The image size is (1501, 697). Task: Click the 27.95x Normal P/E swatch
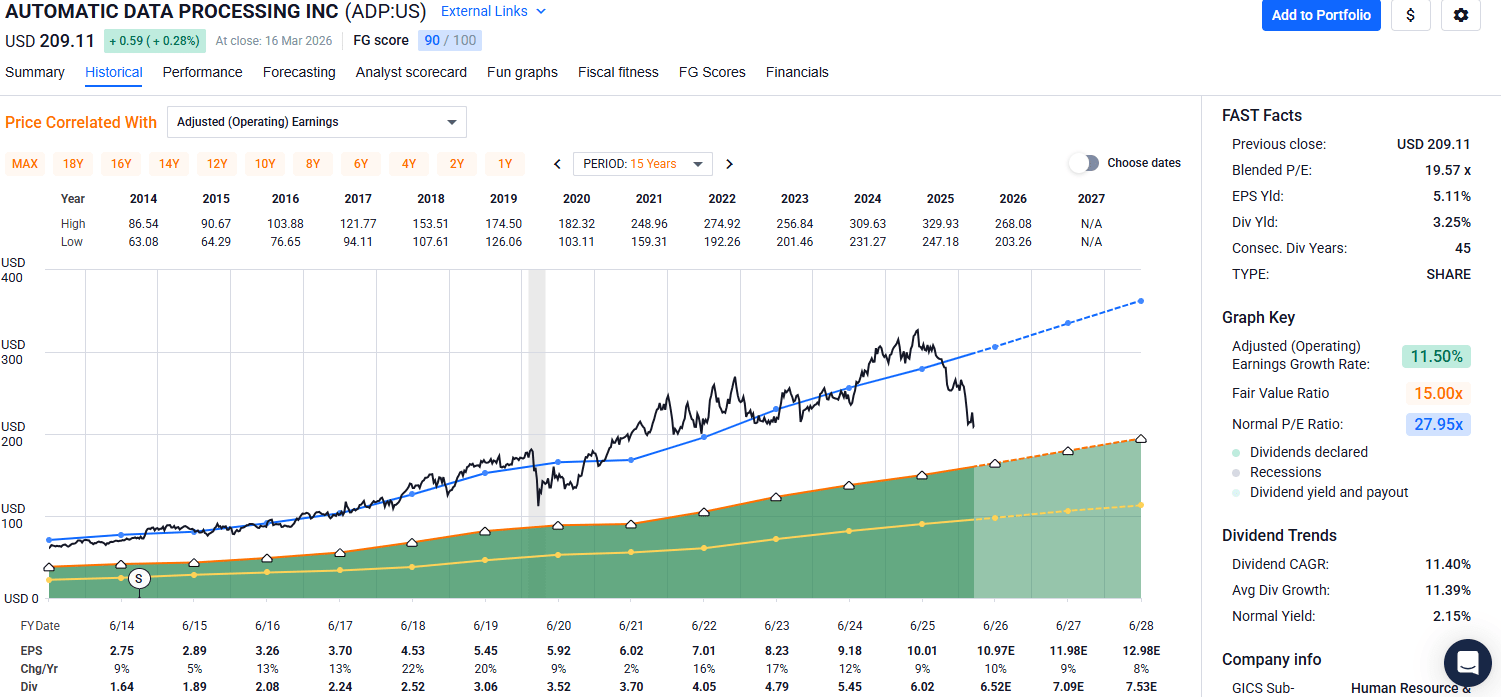coord(1439,424)
